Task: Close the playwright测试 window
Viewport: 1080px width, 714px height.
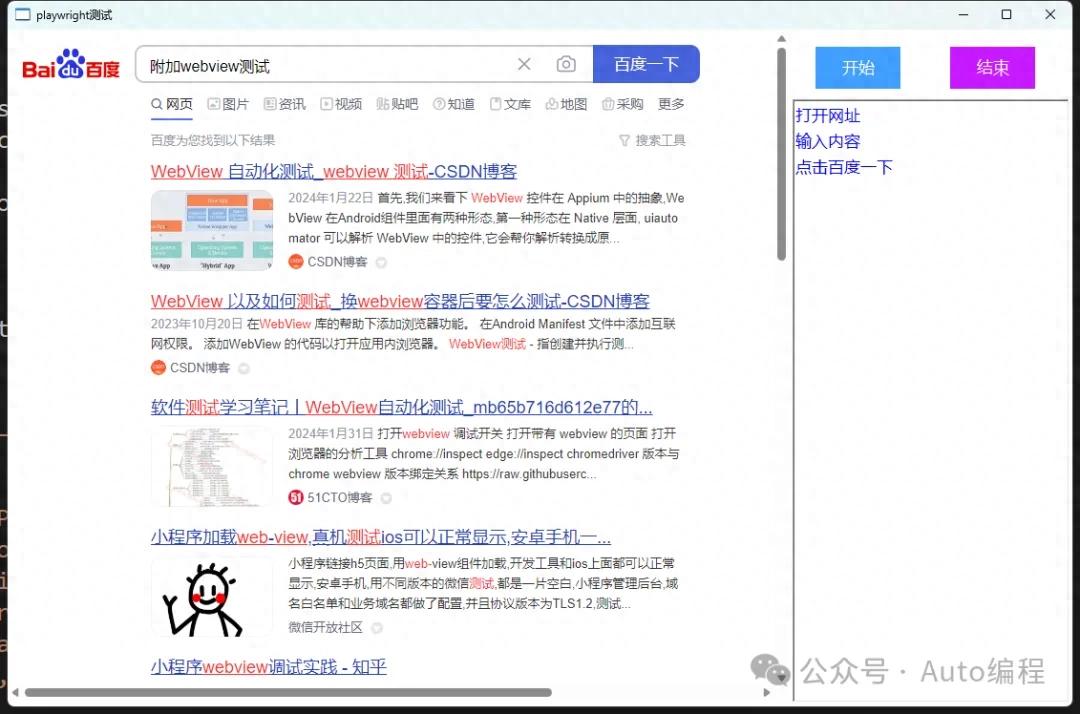Action: pyautogui.click(x=1050, y=14)
